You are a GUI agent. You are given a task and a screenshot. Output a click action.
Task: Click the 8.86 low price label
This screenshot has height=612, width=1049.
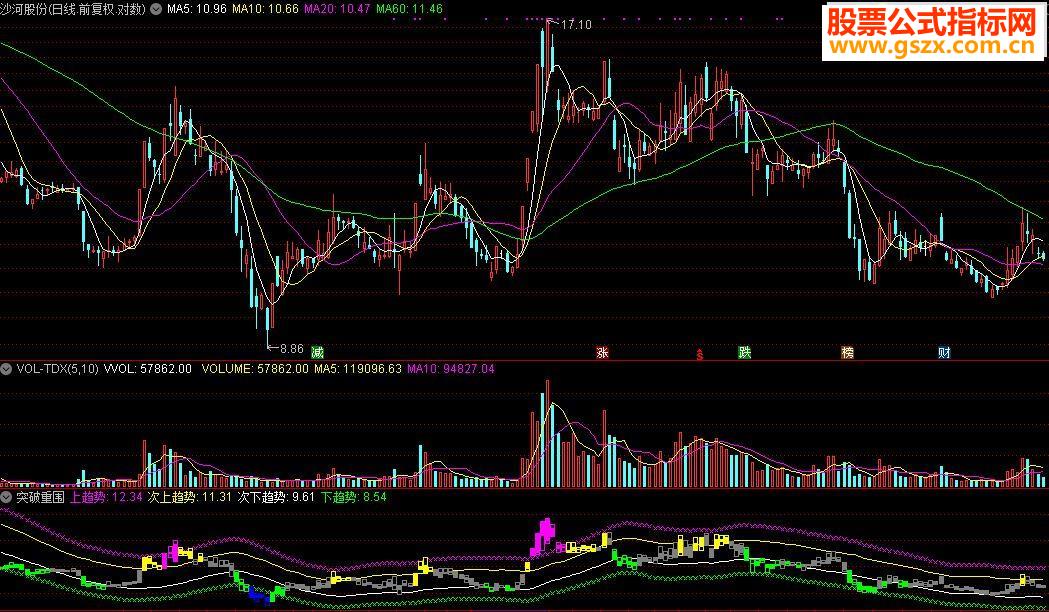[292, 348]
